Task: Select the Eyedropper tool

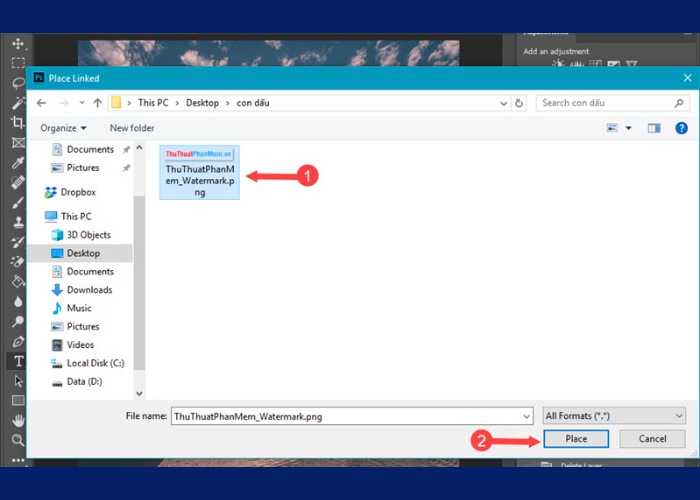Action: [17, 162]
